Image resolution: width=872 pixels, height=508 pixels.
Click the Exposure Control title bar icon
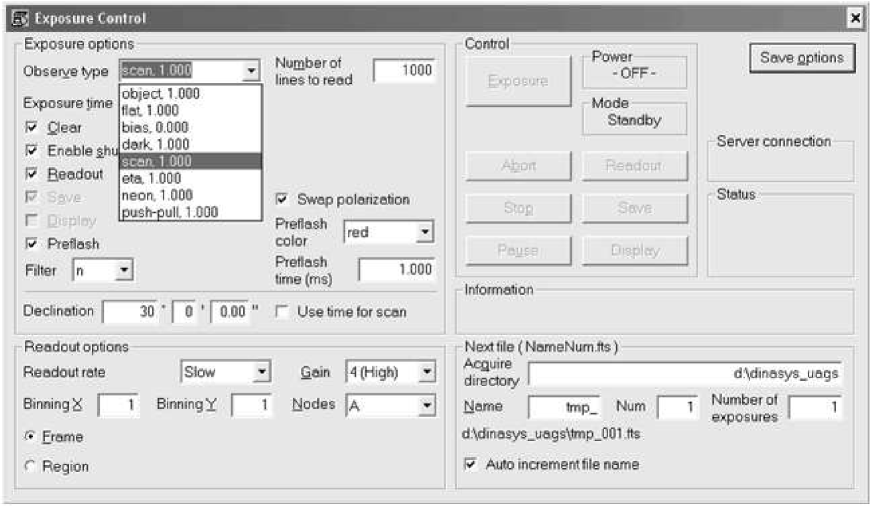click(17, 17)
